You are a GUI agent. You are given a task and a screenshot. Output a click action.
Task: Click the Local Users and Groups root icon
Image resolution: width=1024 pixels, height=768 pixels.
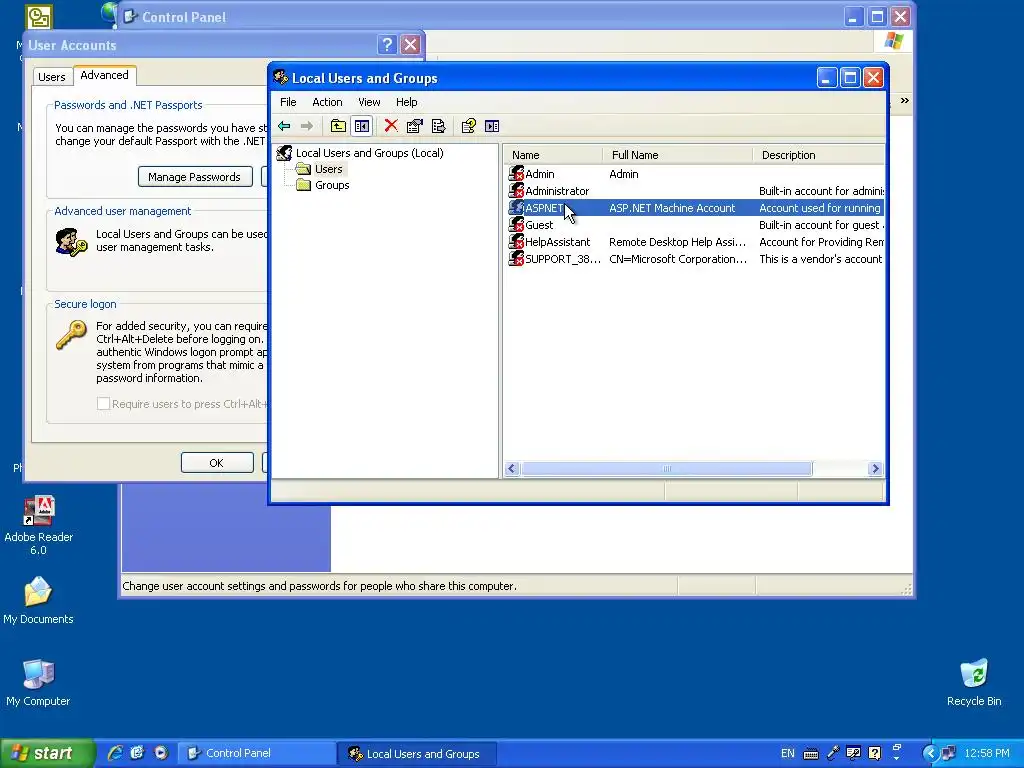coord(284,153)
